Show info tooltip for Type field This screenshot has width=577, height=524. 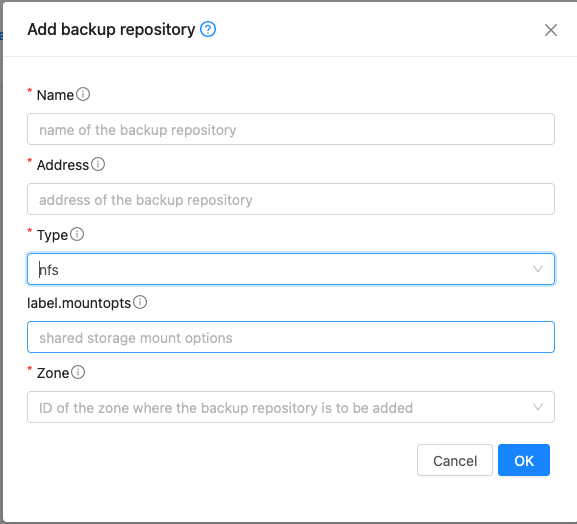[x=77, y=234]
